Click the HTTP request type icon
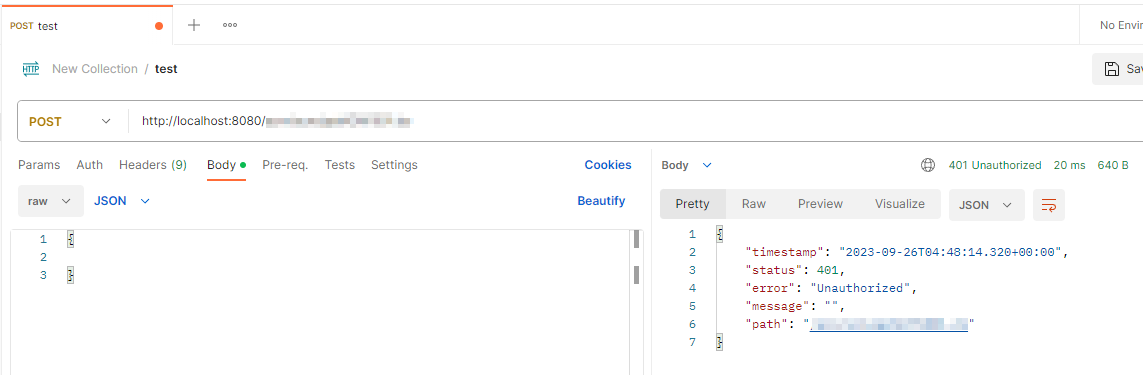Viewport: 1143px width, 375px height. click(x=31, y=69)
